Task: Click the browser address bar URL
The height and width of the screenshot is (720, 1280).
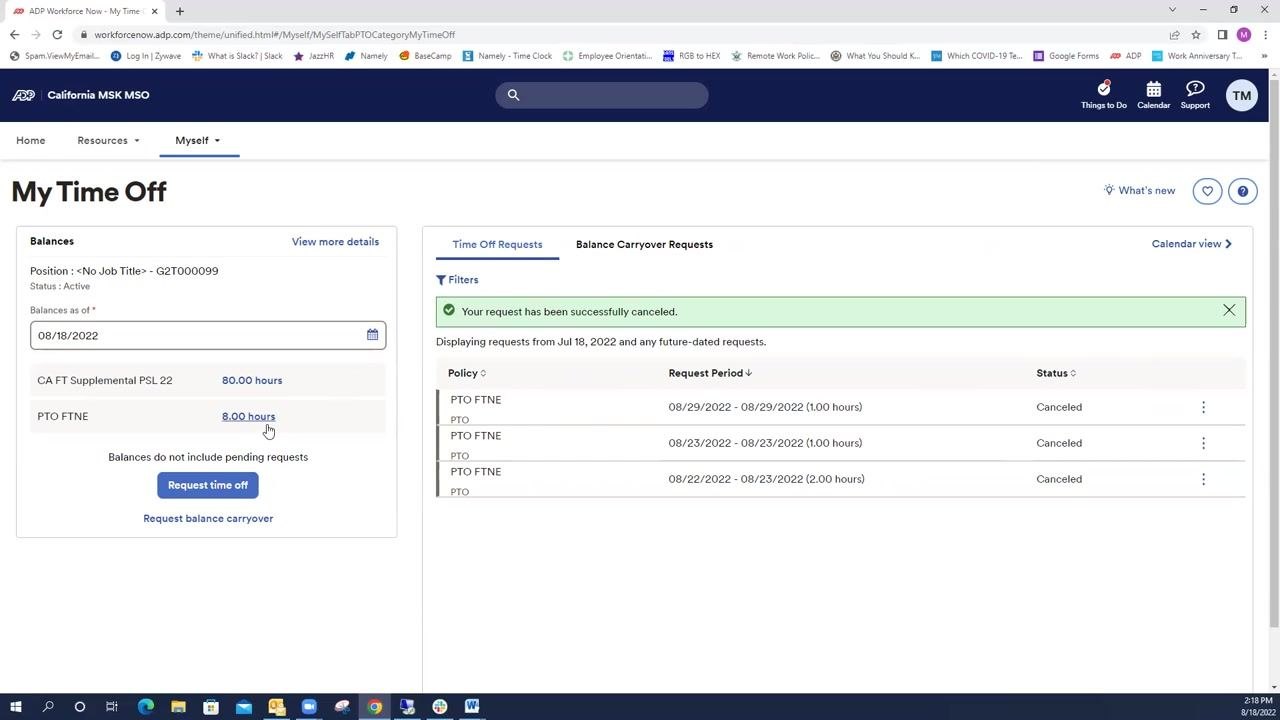Action: click(275, 35)
